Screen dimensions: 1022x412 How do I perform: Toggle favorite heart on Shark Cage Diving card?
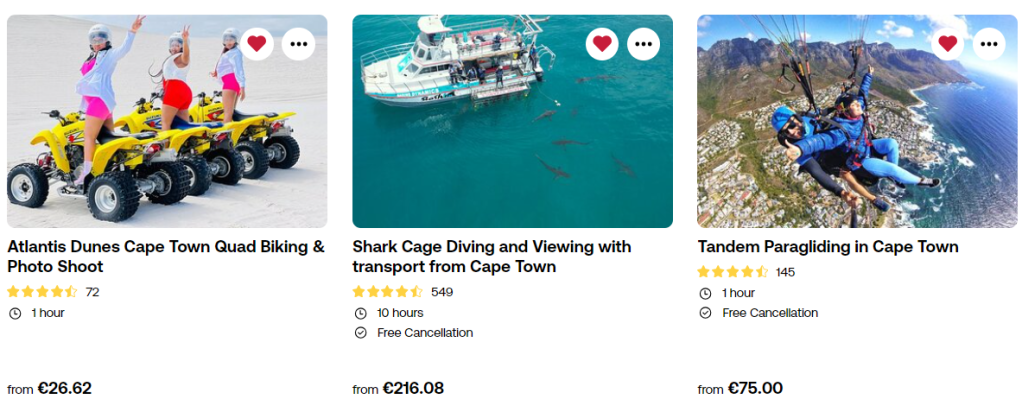click(x=602, y=43)
